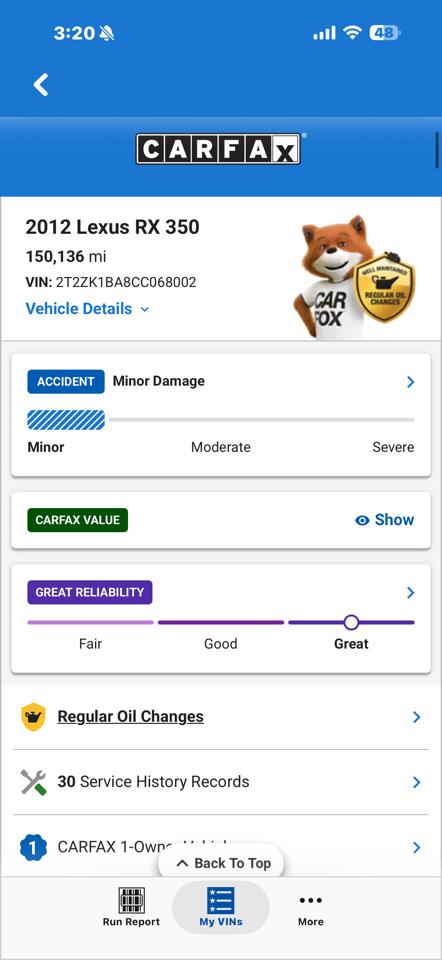Show the hidden CARFAX Value

coord(384,520)
